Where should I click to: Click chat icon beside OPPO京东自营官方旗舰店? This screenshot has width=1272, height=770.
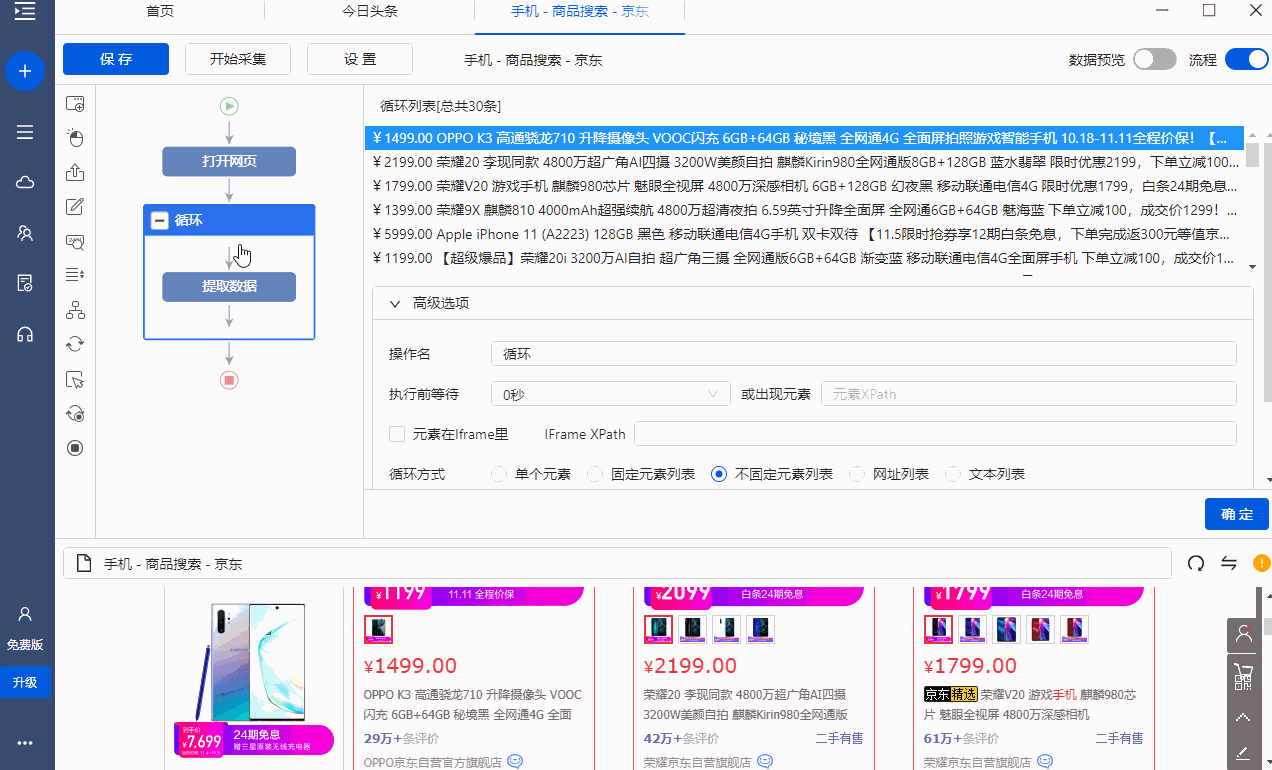coord(515,761)
